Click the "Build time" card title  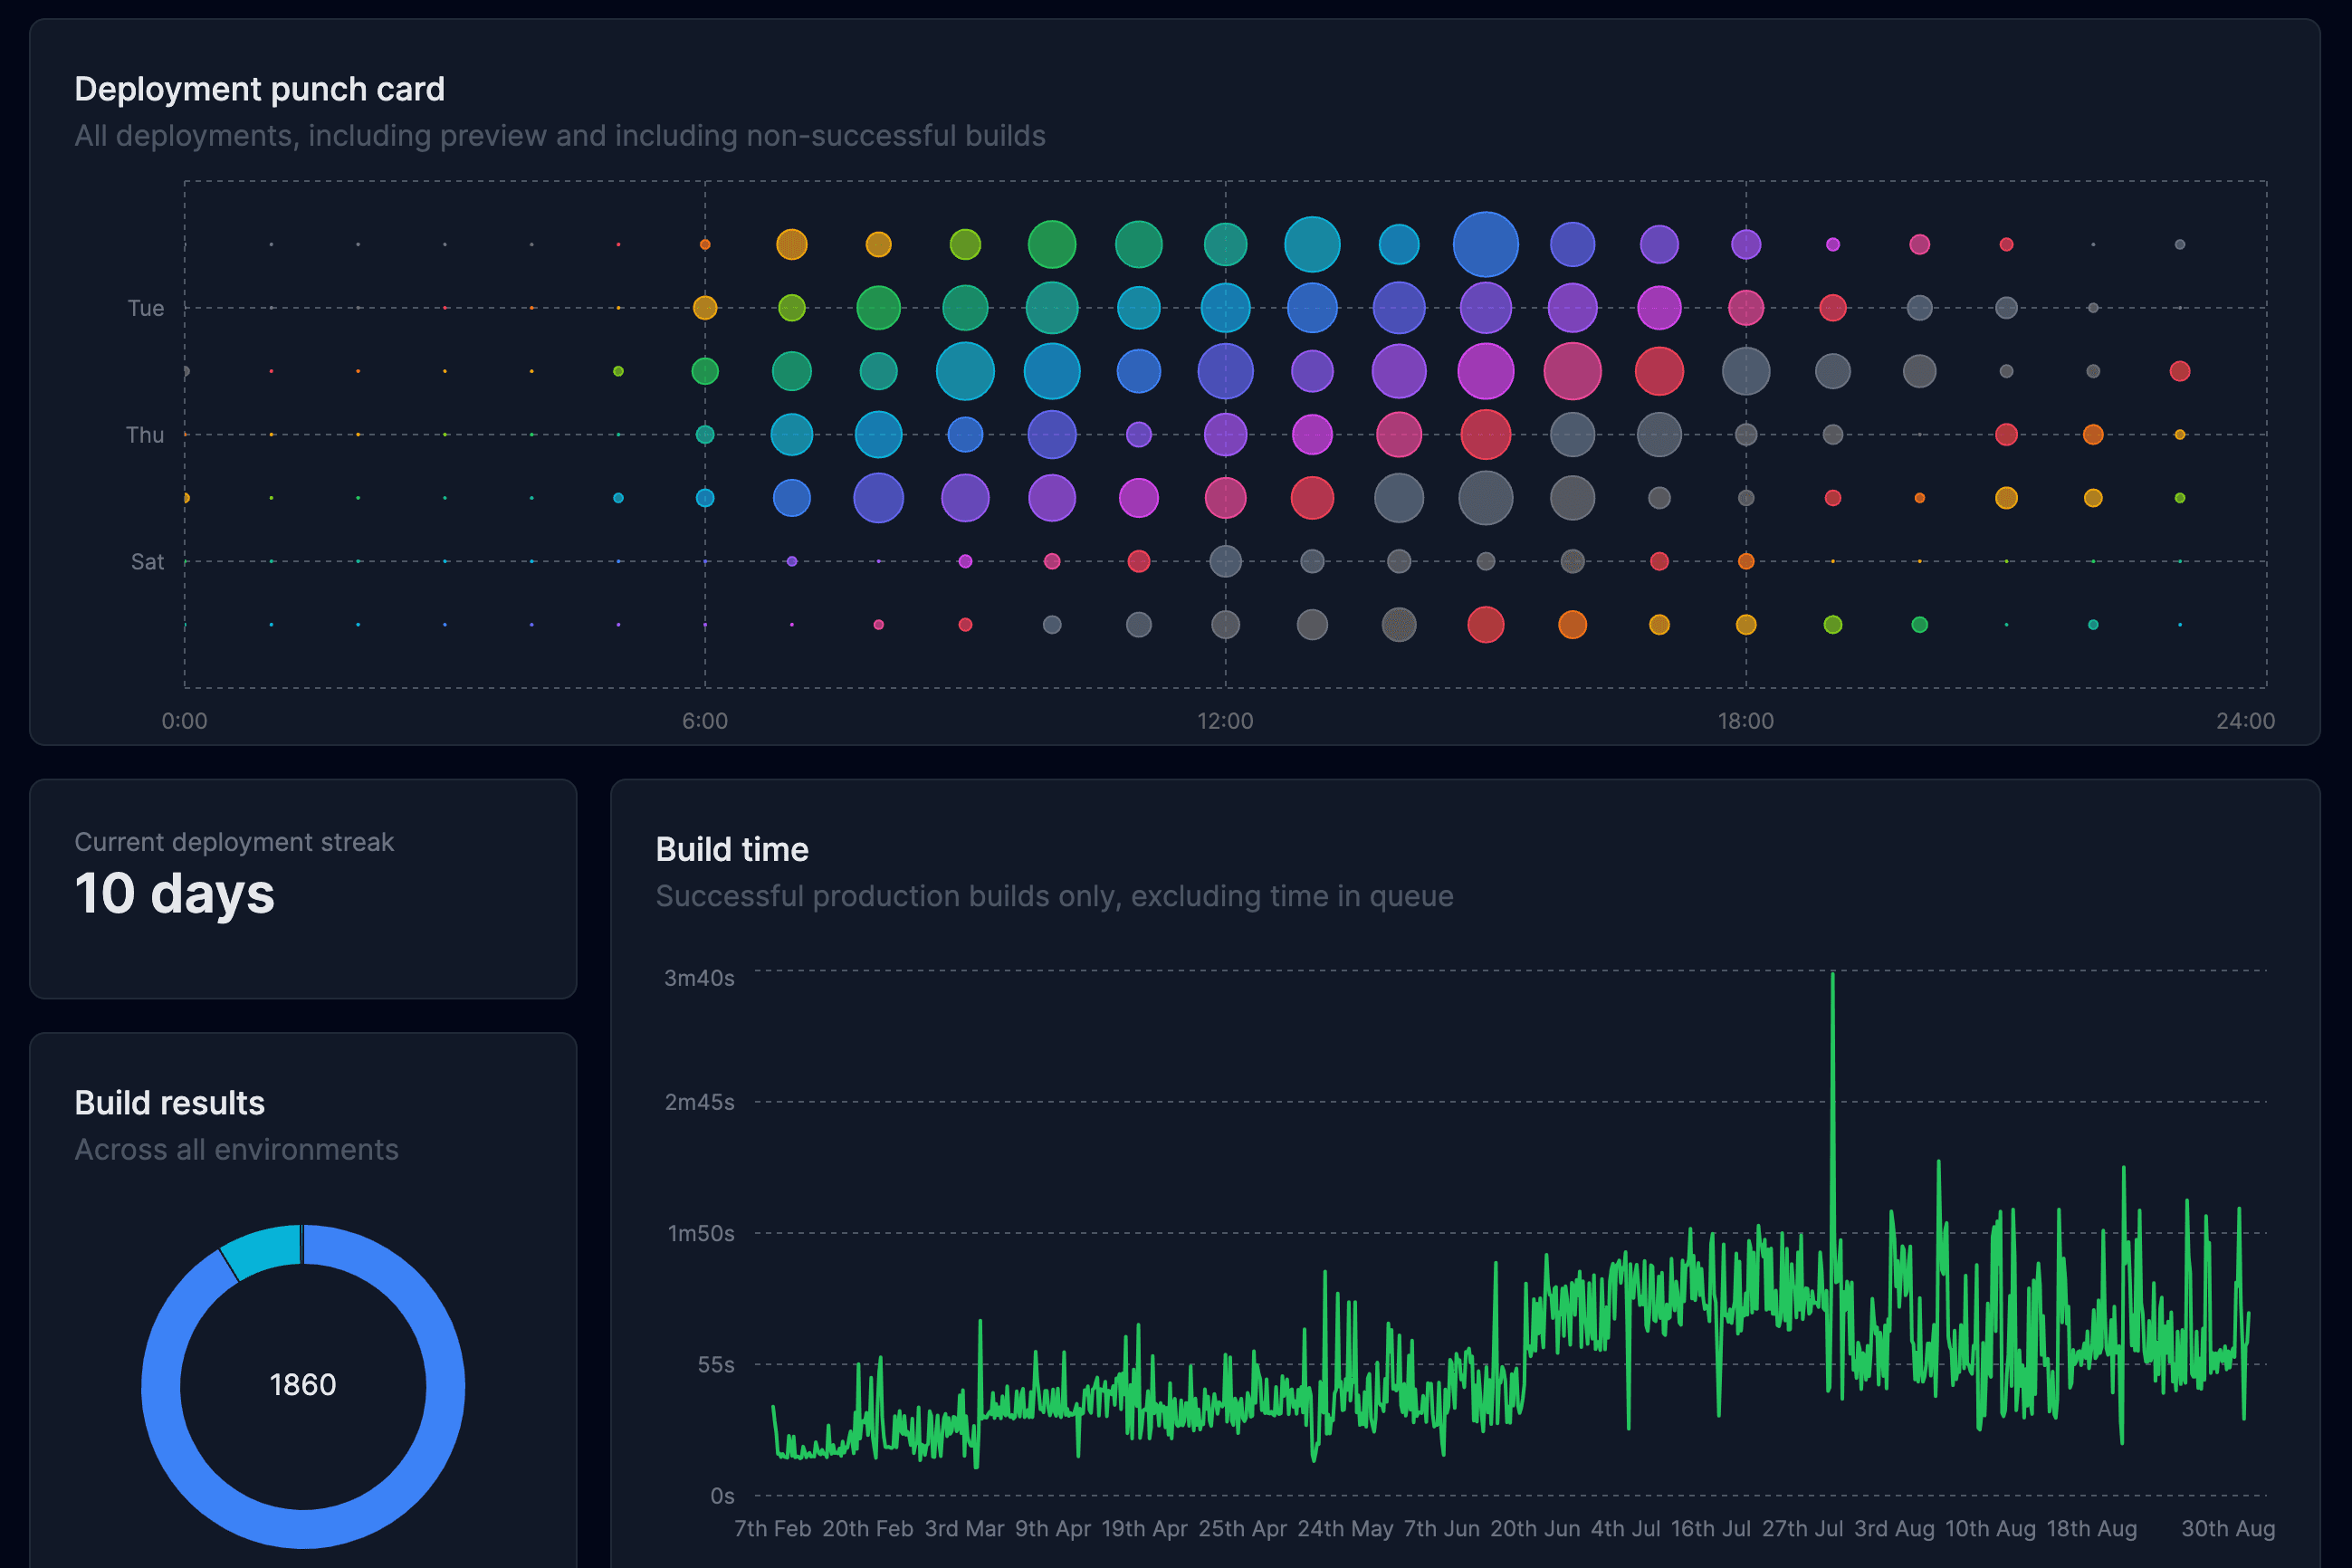732,849
